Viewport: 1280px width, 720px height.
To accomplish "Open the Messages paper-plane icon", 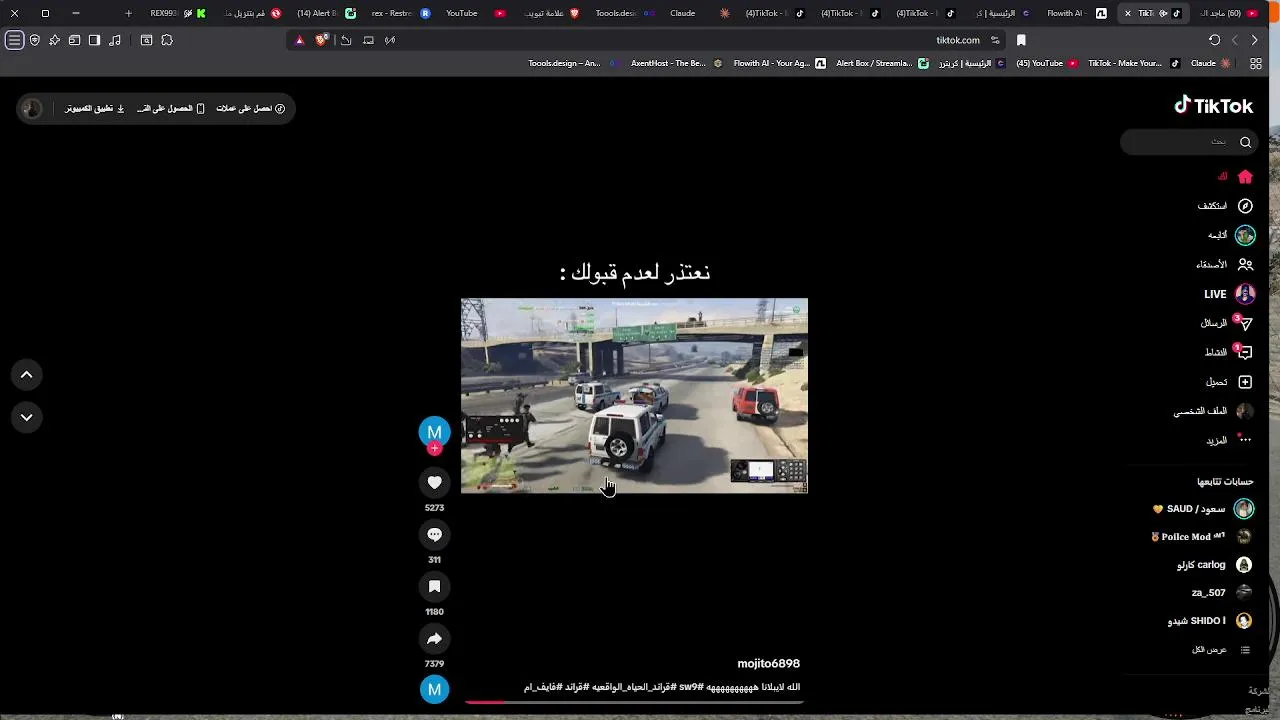I will (x=1245, y=323).
